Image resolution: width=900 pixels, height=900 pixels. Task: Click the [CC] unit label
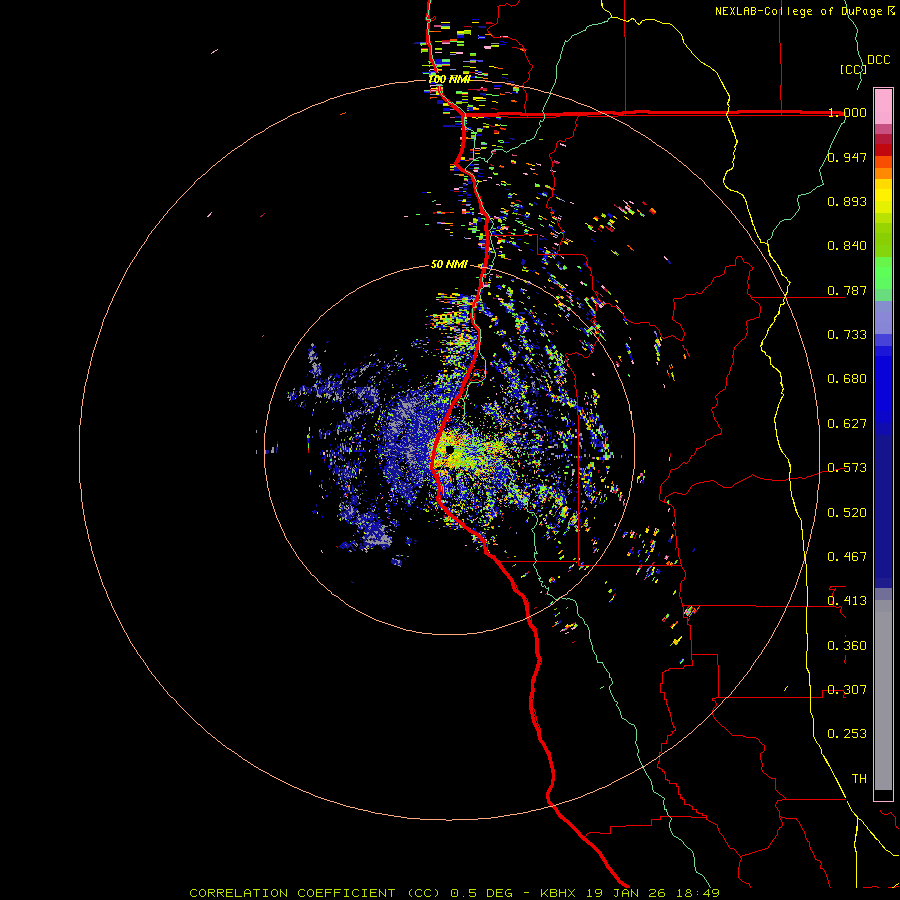(852, 69)
